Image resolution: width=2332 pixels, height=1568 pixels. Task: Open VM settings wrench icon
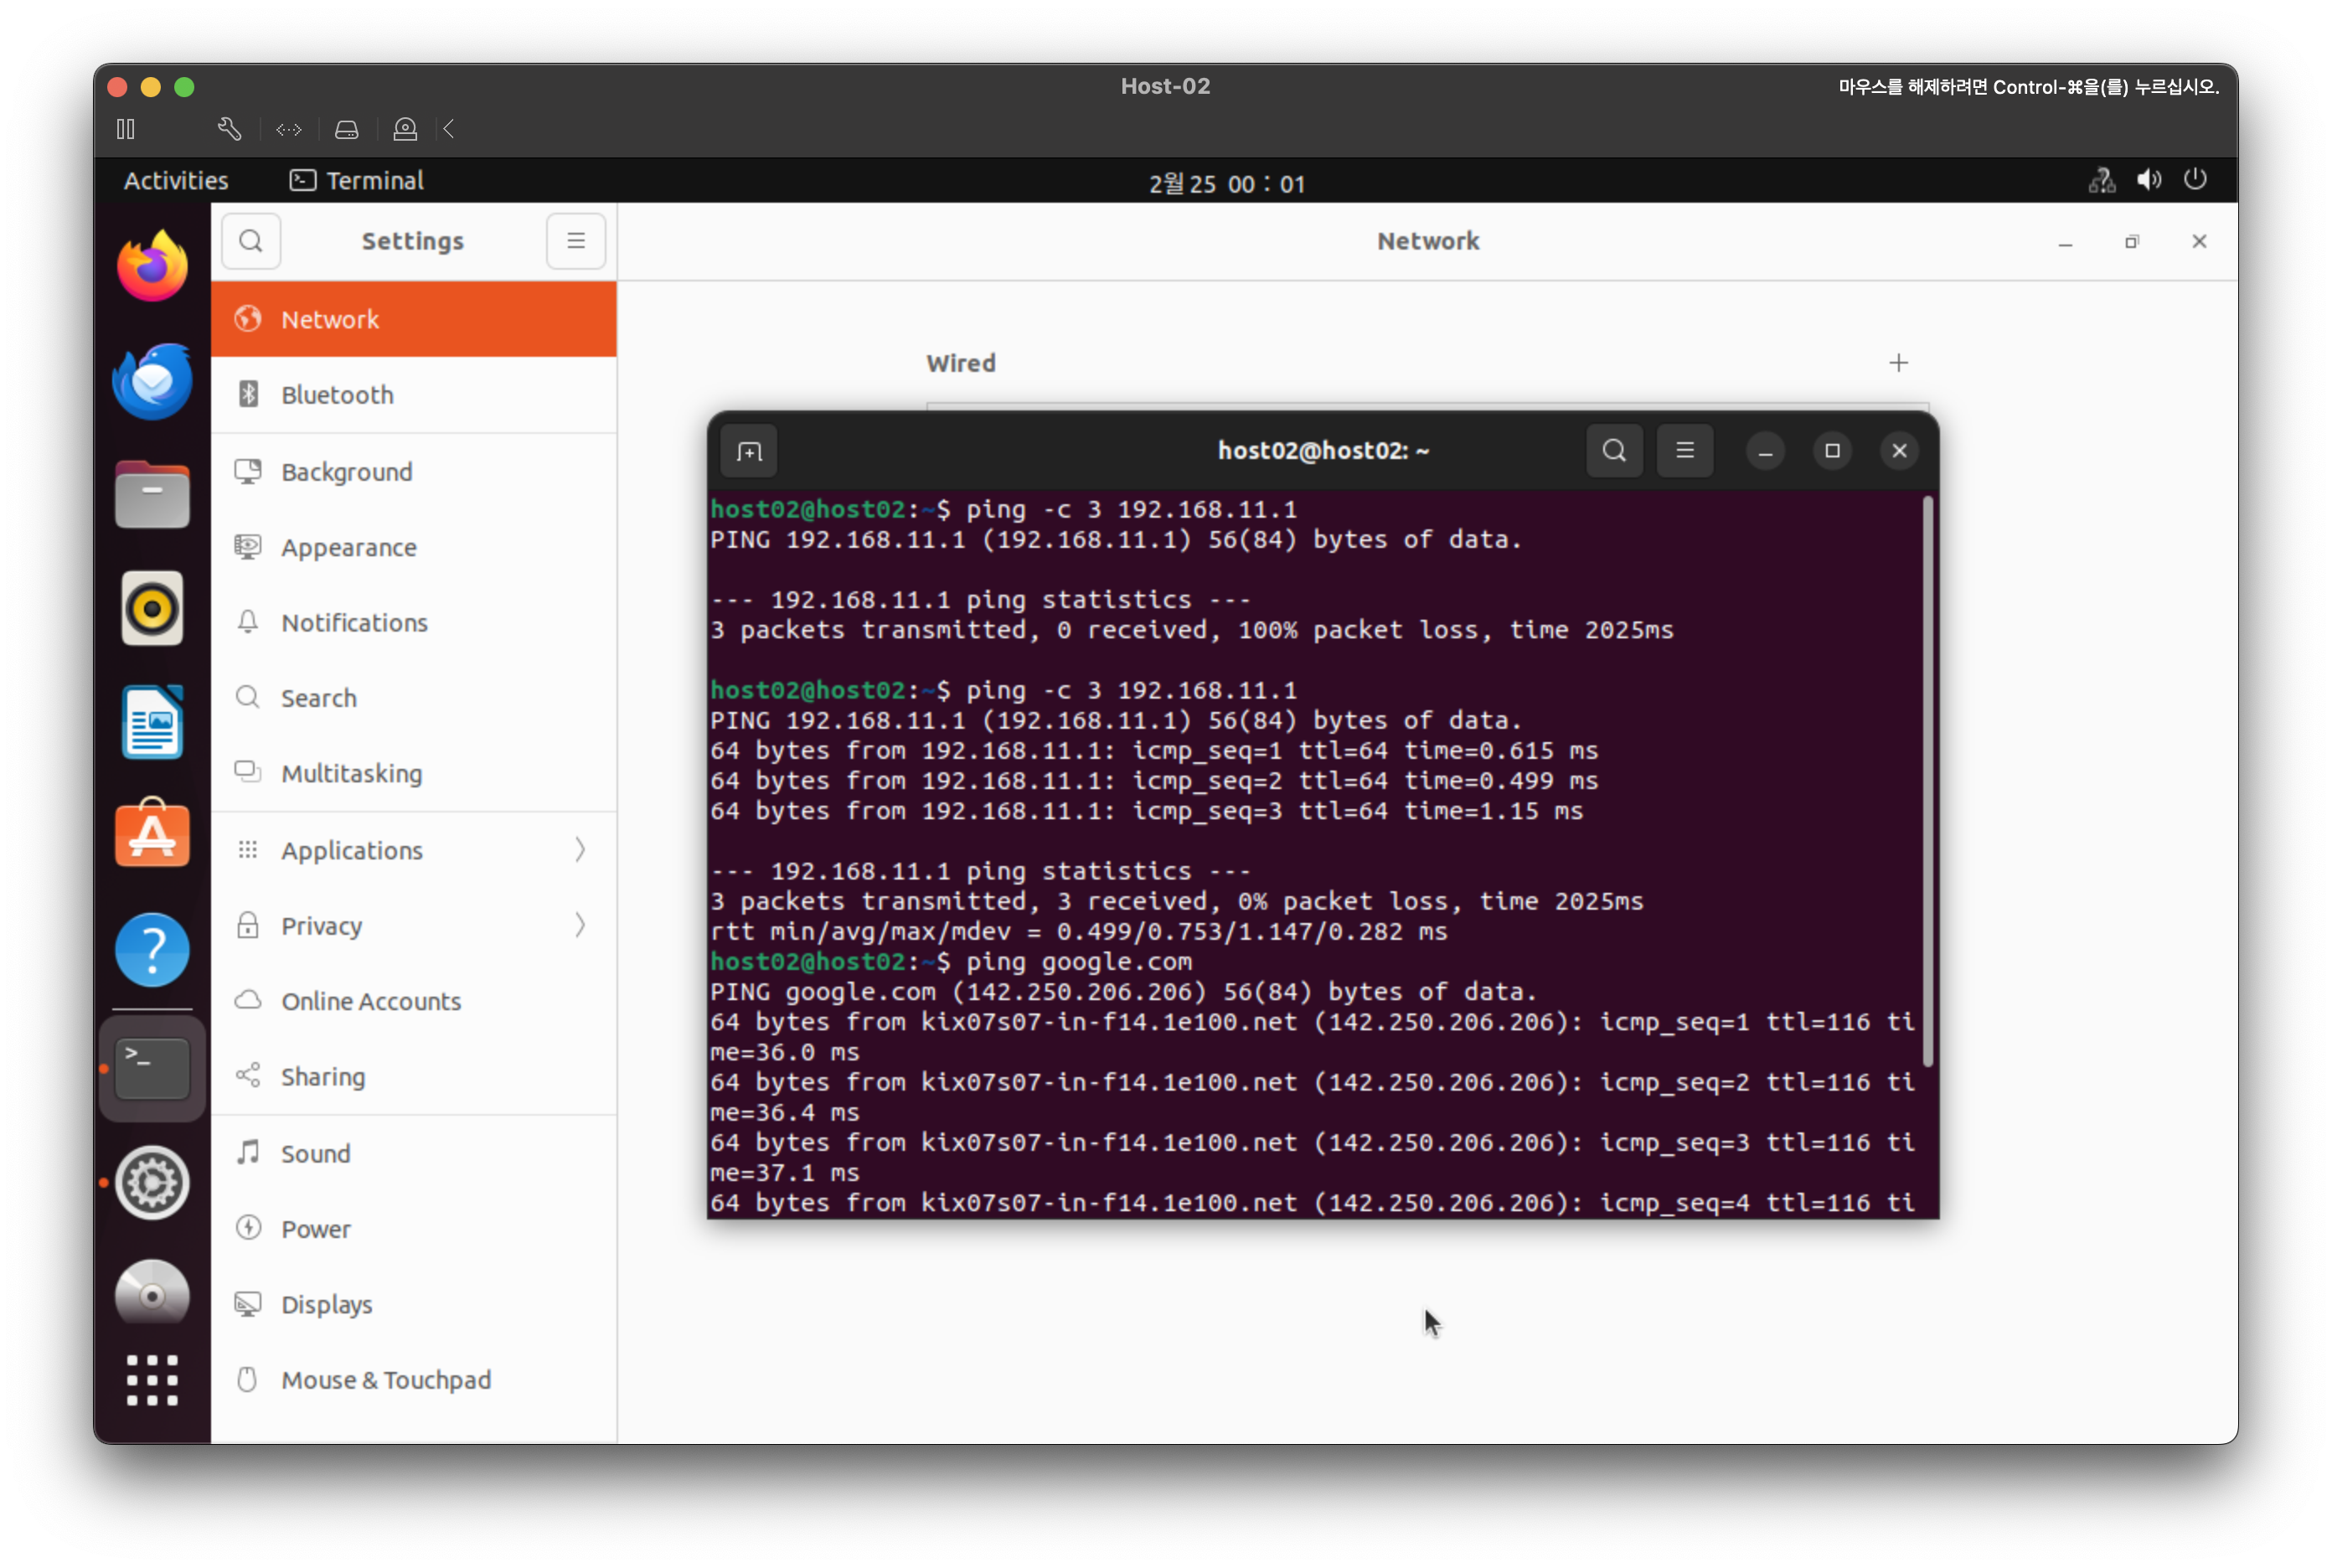tap(229, 129)
